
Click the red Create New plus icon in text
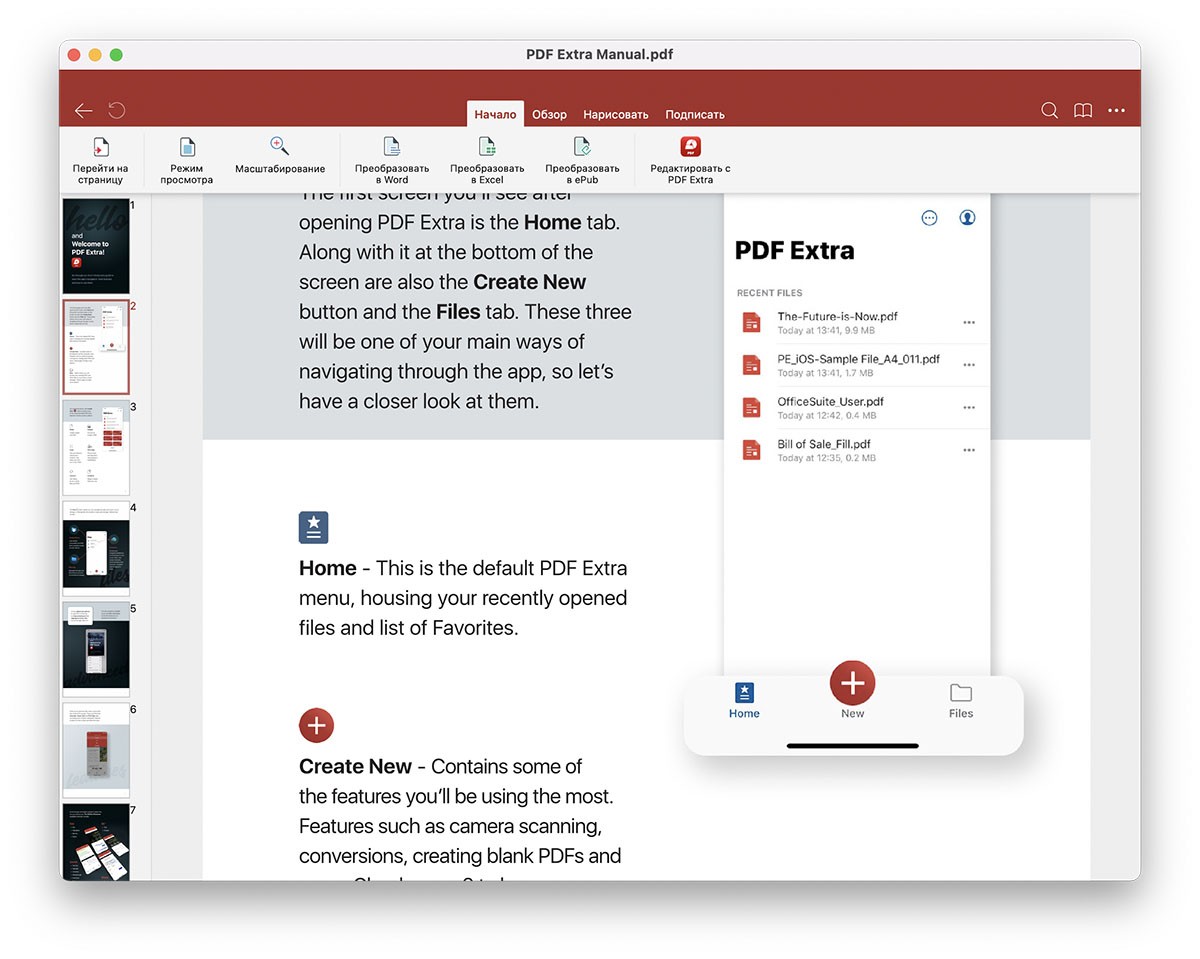pyautogui.click(x=316, y=726)
